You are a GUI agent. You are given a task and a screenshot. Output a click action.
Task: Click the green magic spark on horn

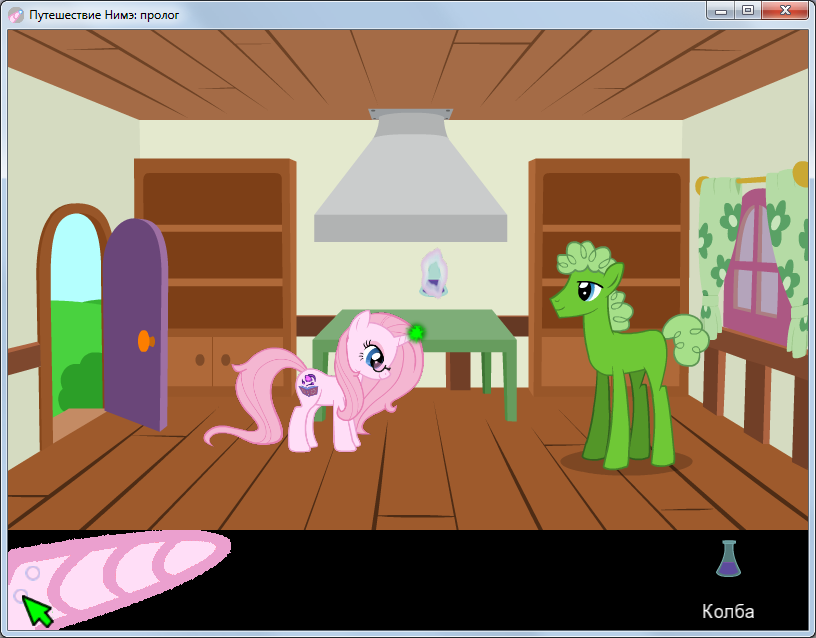coord(417,332)
